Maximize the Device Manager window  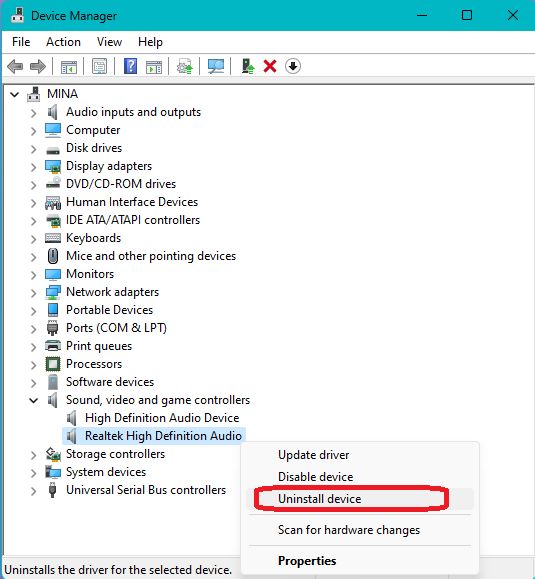[x=467, y=16]
